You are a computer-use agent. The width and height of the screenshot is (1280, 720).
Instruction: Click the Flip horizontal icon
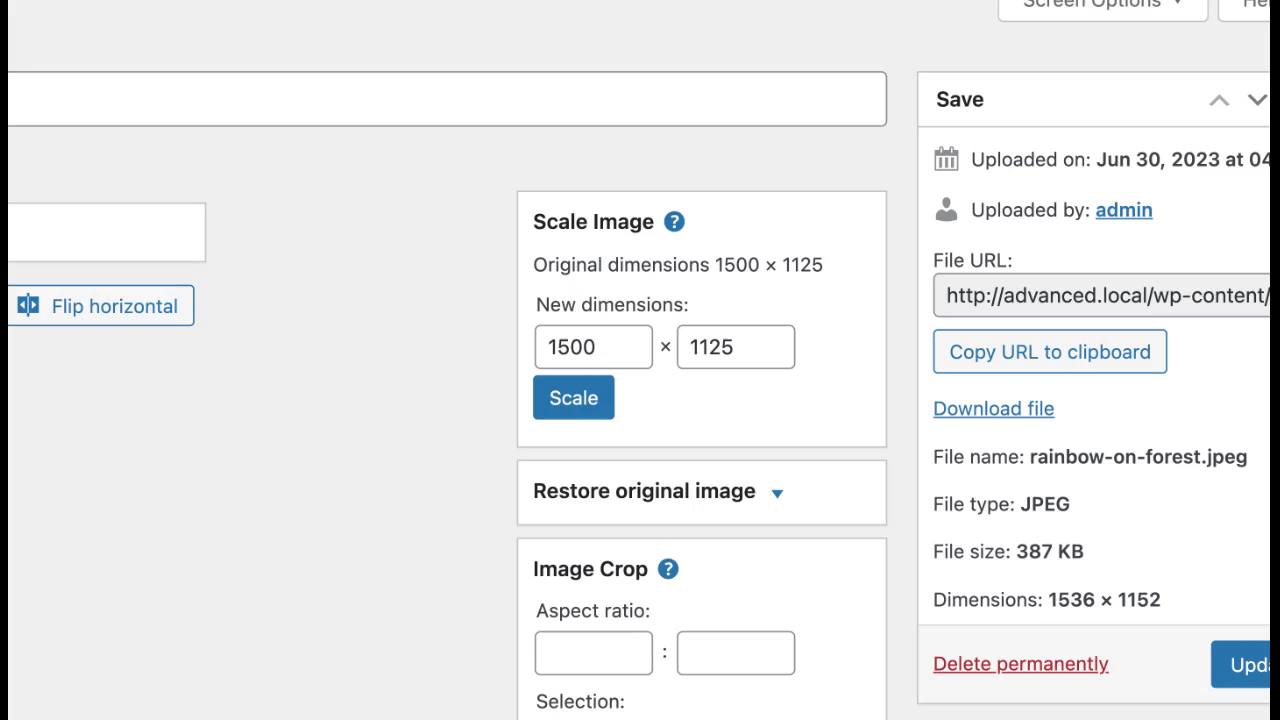point(27,305)
